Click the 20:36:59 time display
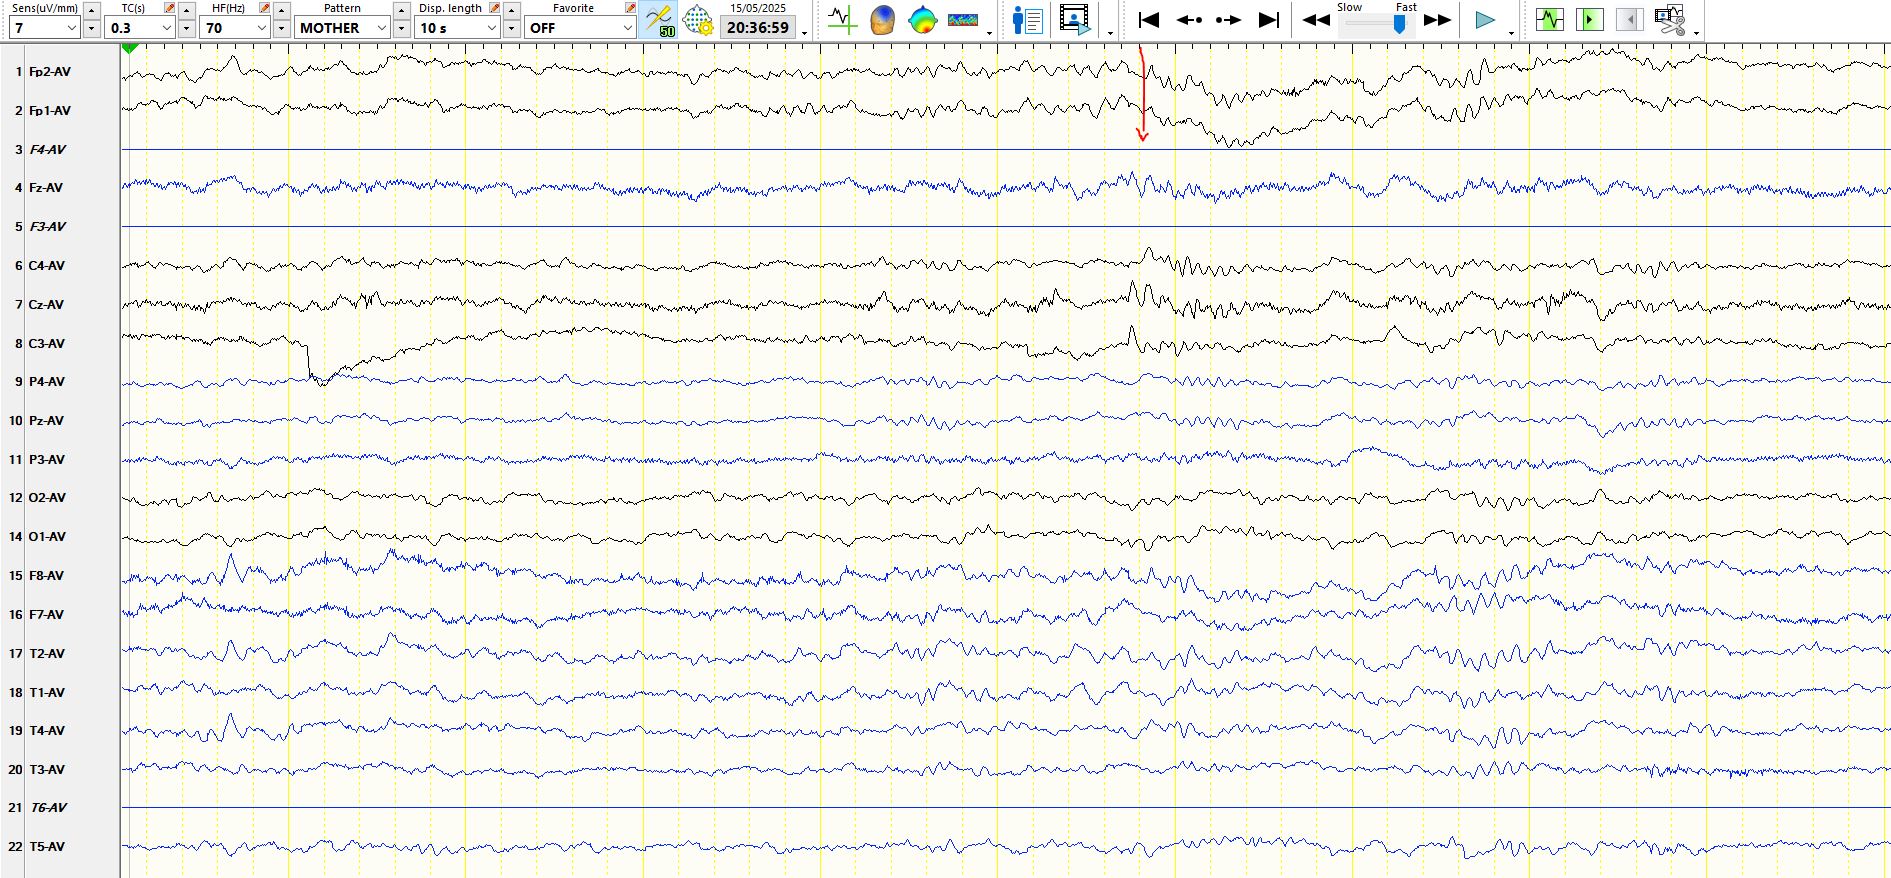The height and width of the screenshot is (878, 1891). coord(758,28)
